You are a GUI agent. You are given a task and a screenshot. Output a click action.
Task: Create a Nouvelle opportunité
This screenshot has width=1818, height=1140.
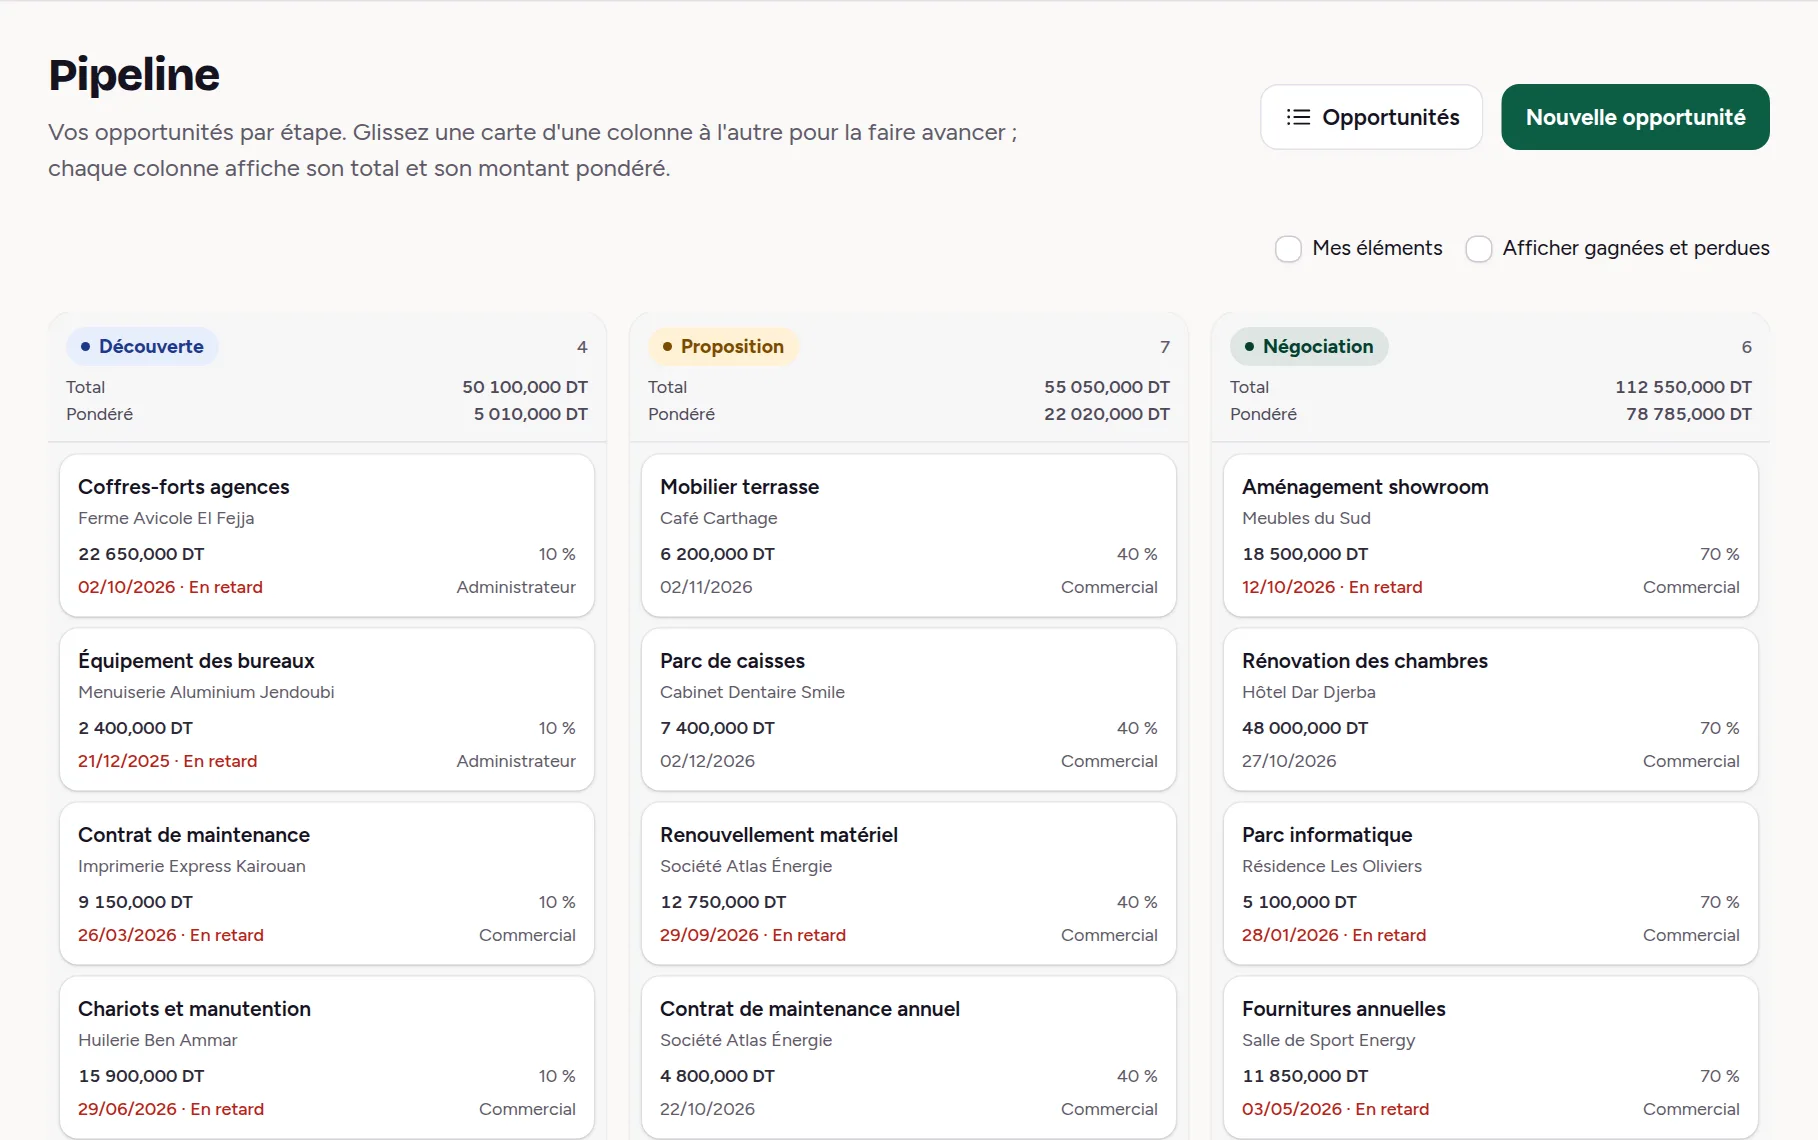(x=1635, y=117)
